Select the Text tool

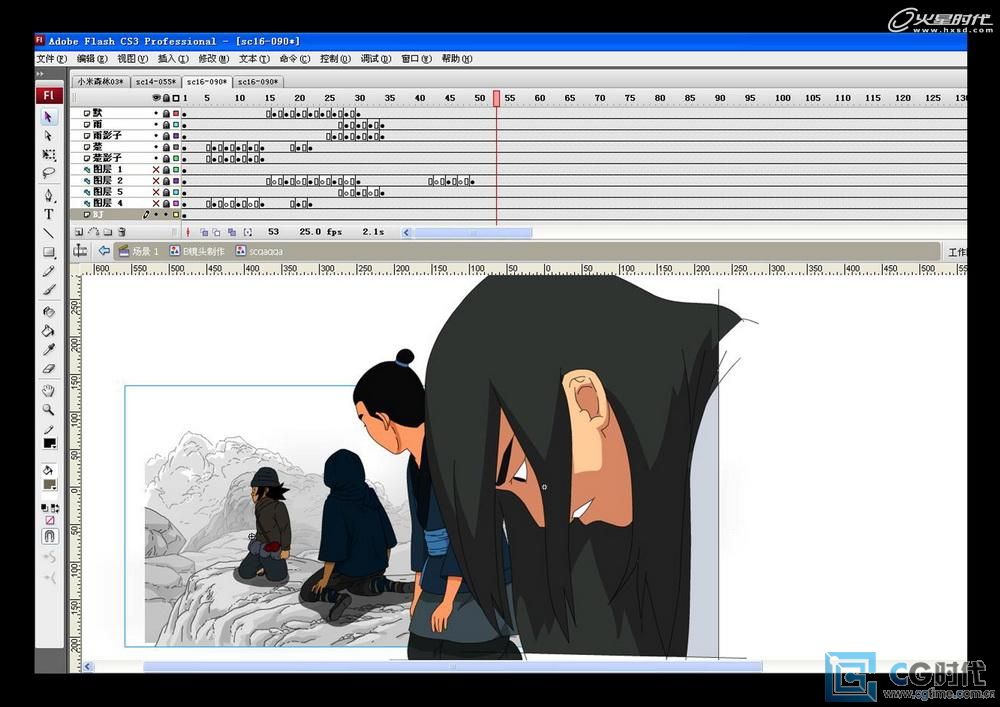coord(48,214)
